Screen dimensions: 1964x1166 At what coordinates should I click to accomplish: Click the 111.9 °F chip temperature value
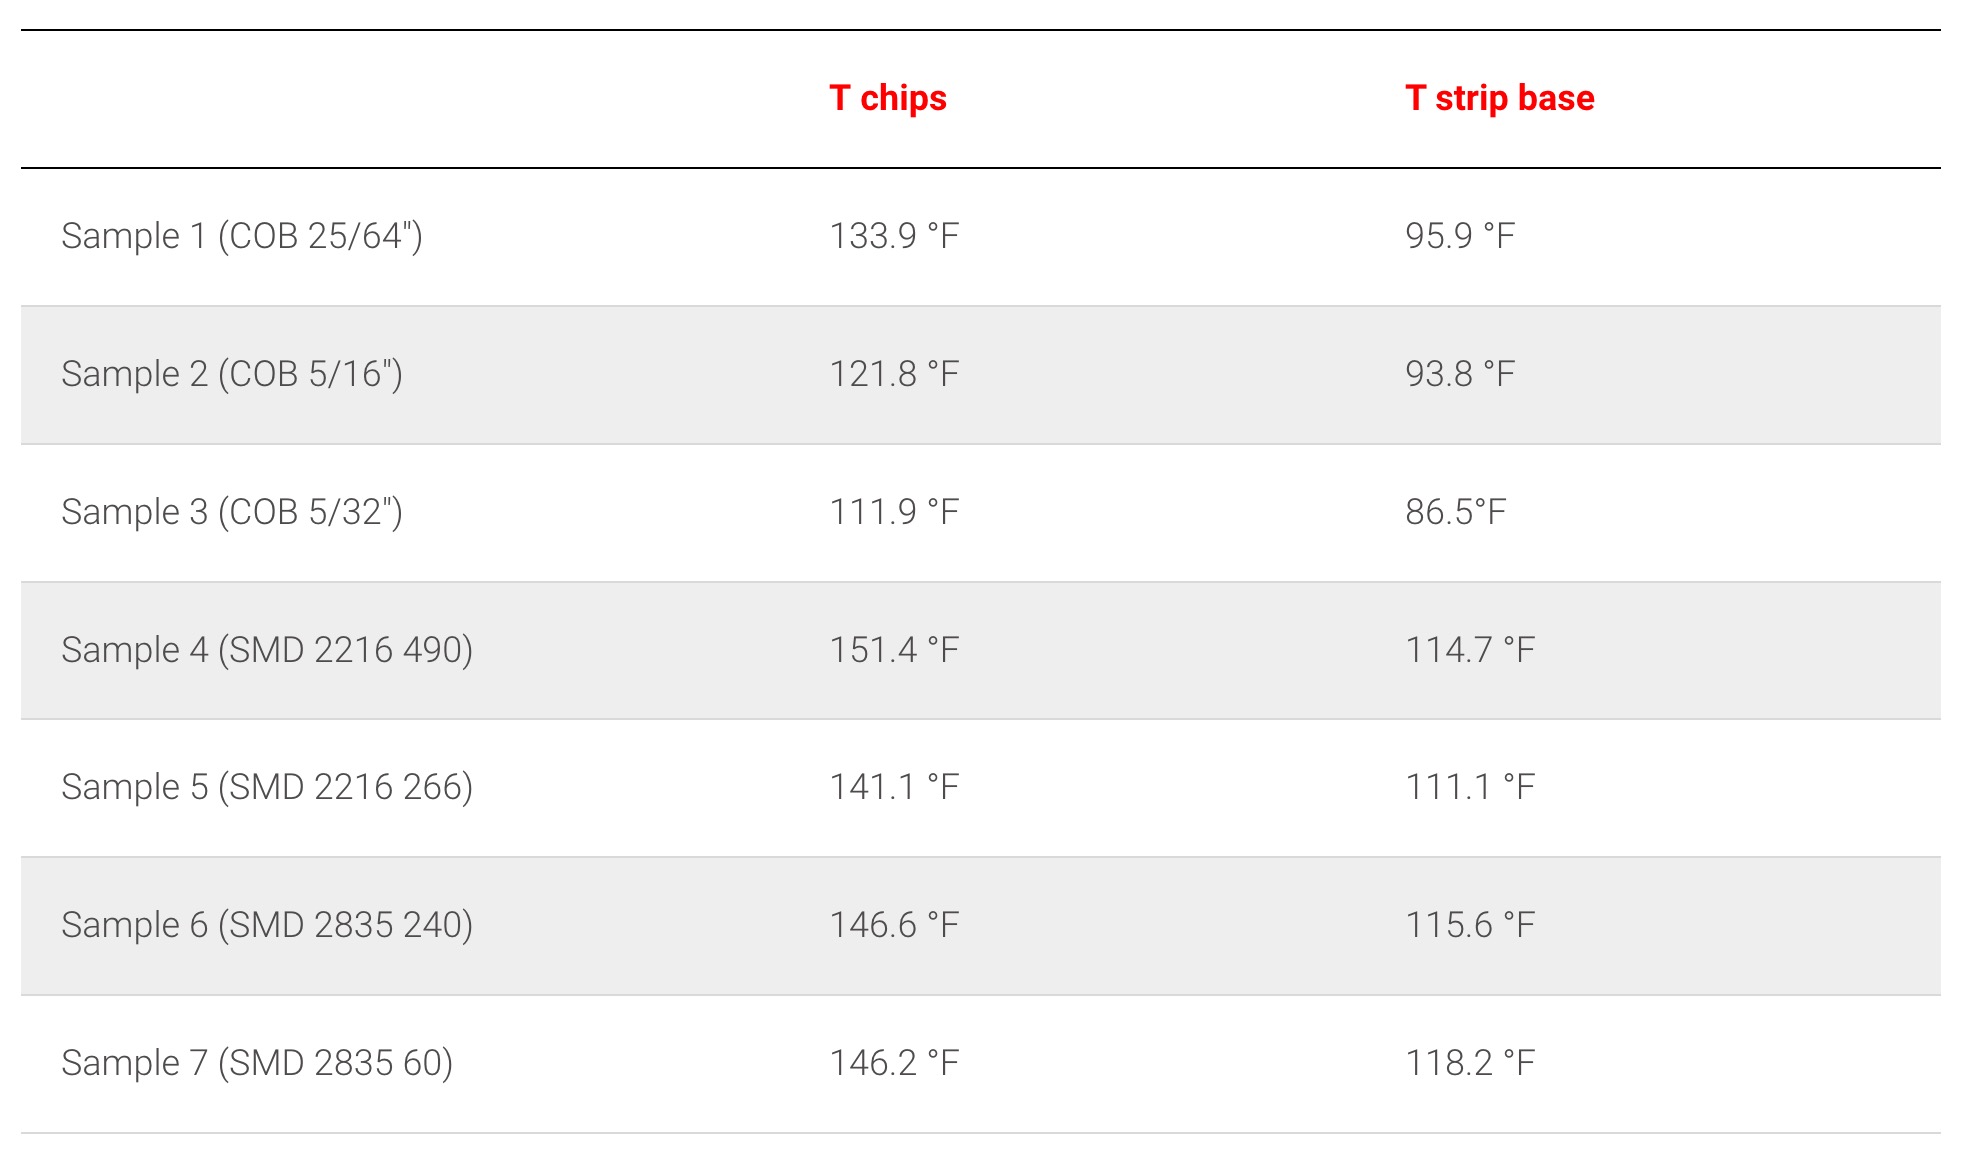(x=894, y=512)
